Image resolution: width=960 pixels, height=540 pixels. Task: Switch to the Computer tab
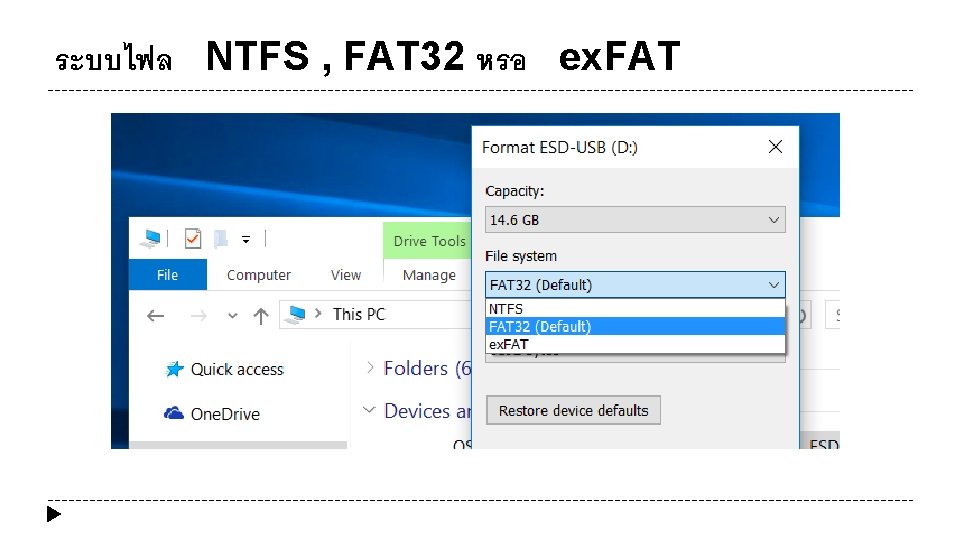coord(259,275)
